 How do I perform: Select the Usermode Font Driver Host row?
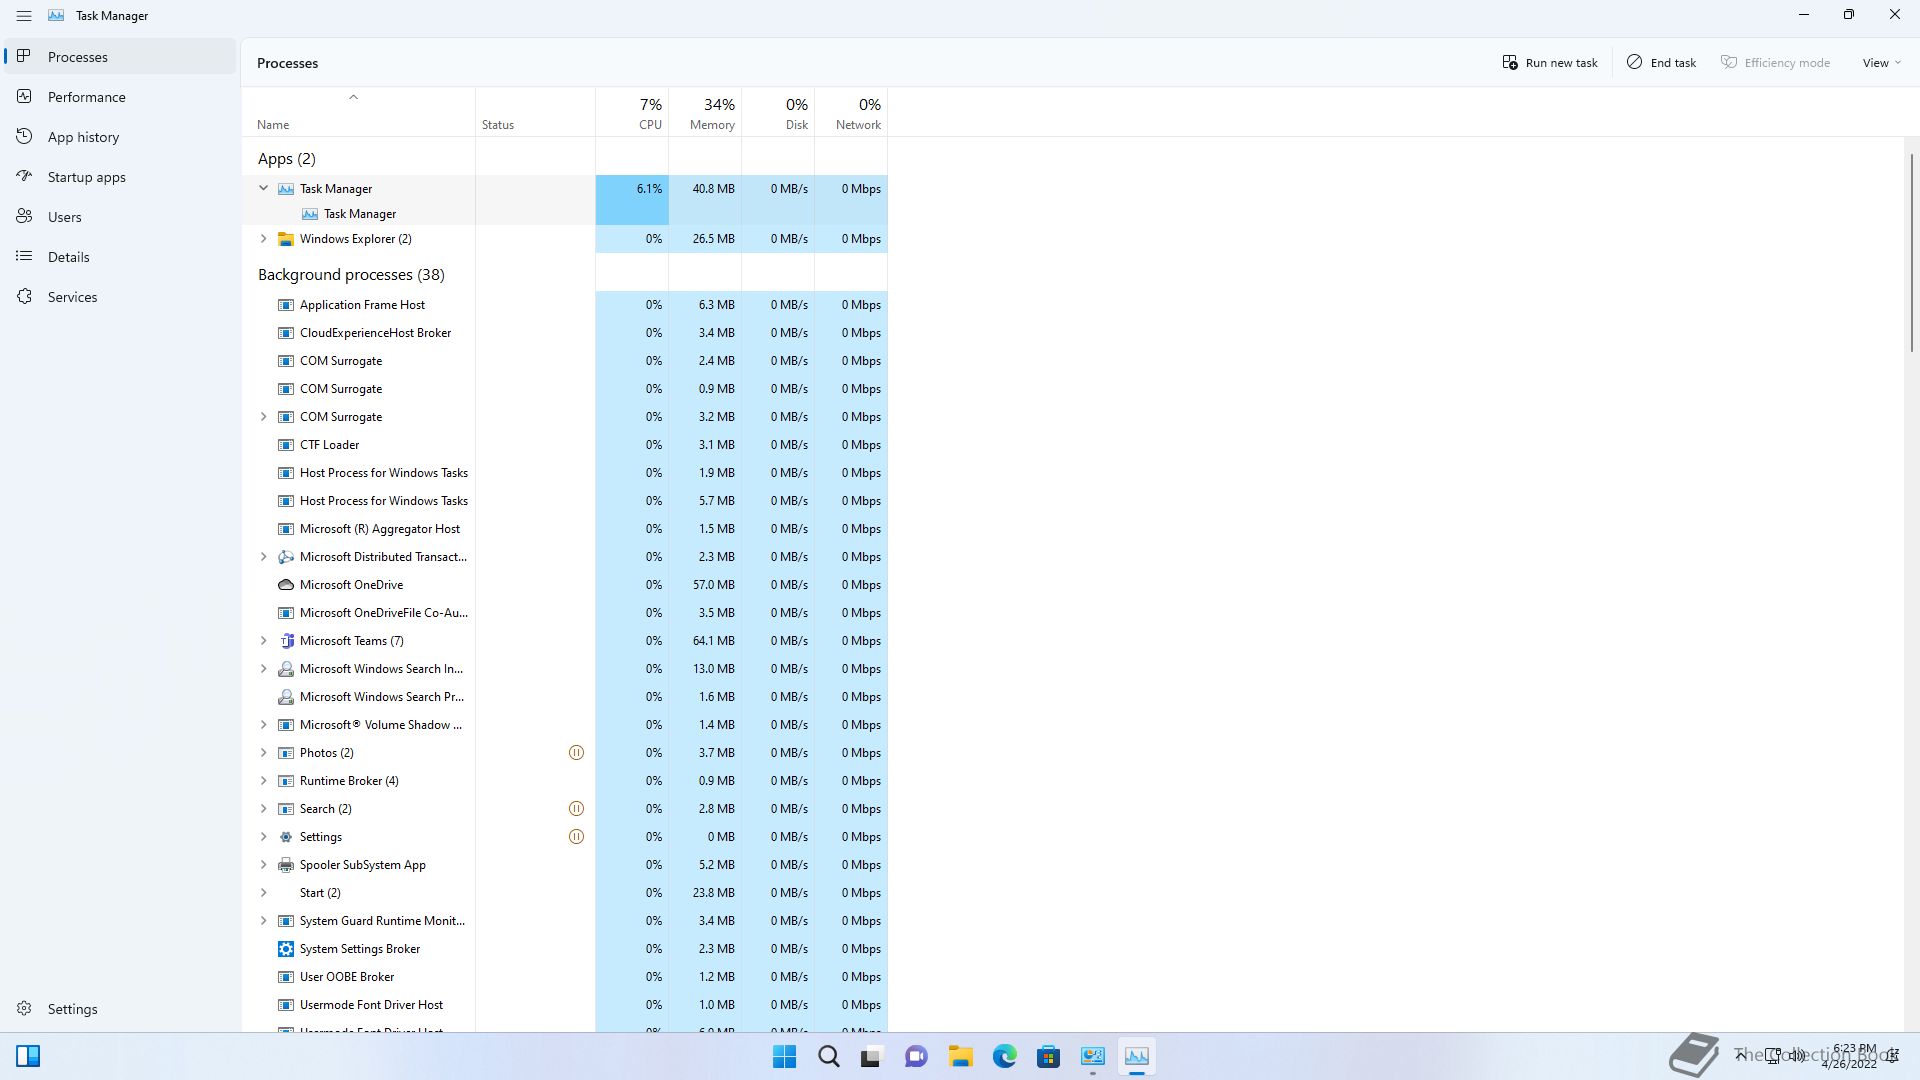click(x=564, y=1005)
